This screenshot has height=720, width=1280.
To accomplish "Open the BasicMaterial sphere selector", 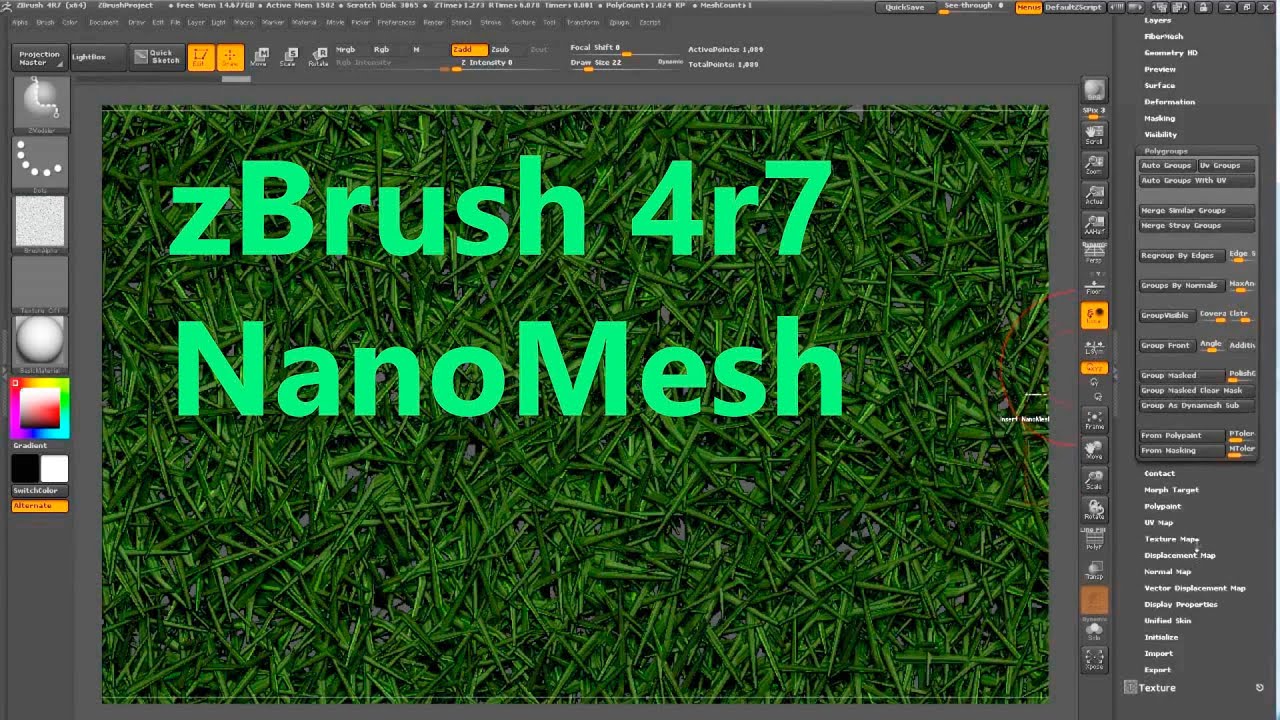I will coord(40,345).
